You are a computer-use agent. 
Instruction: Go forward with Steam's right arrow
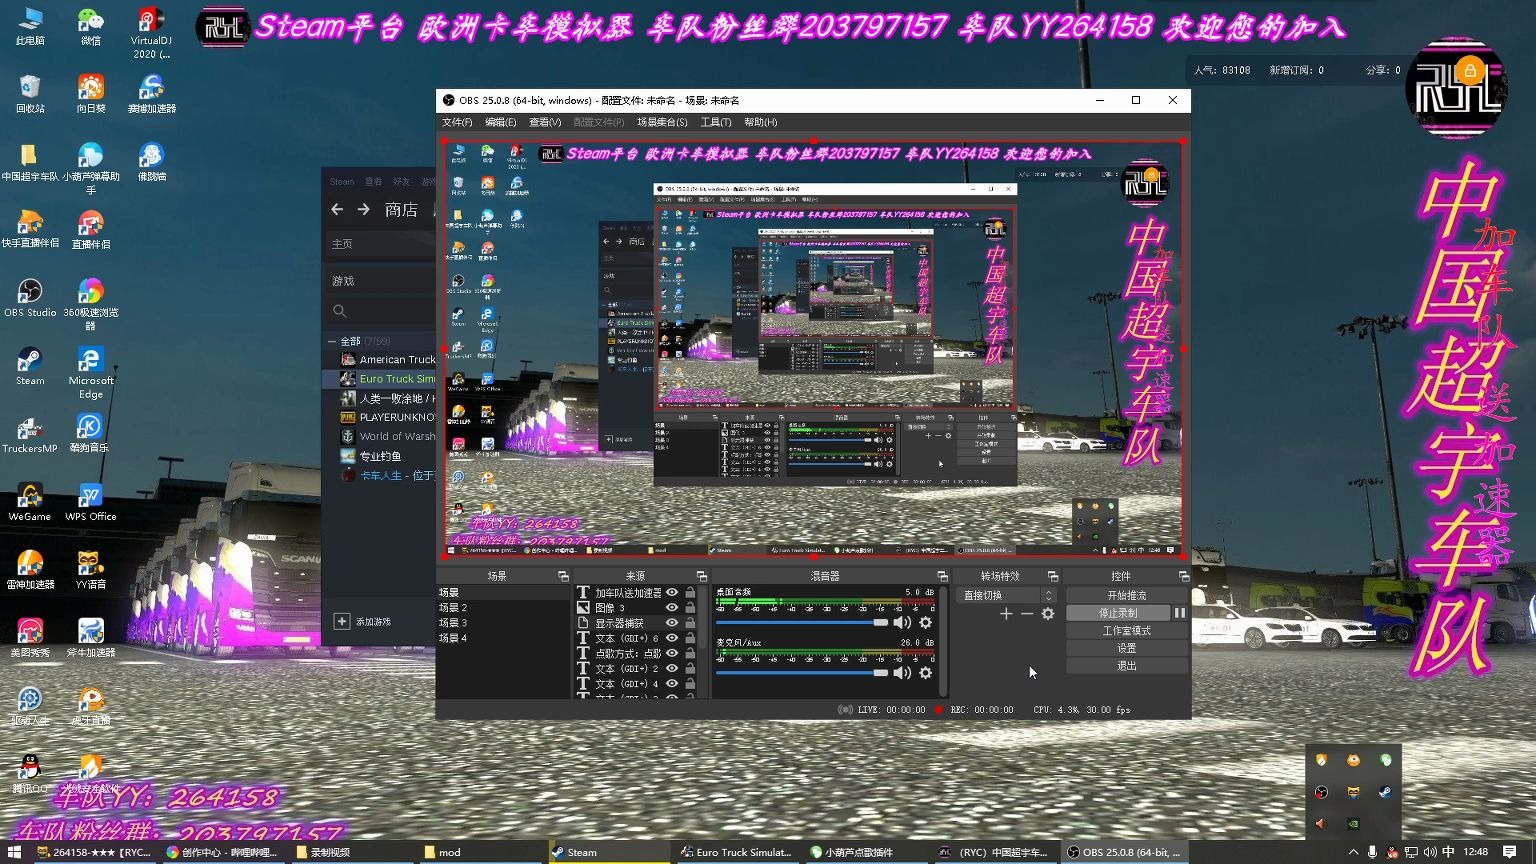pyautogui.click(x=363, y=210)
